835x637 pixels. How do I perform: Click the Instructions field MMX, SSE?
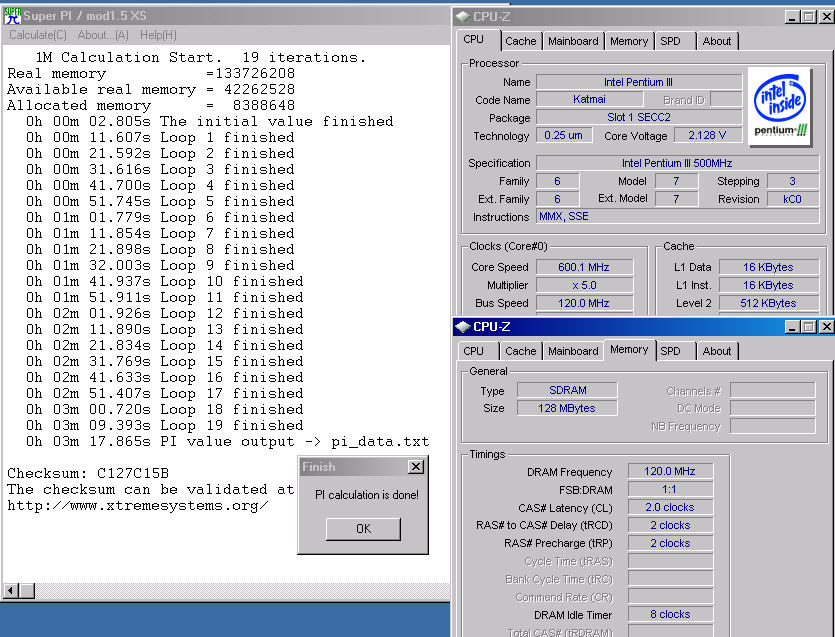(x=677, y=216)
